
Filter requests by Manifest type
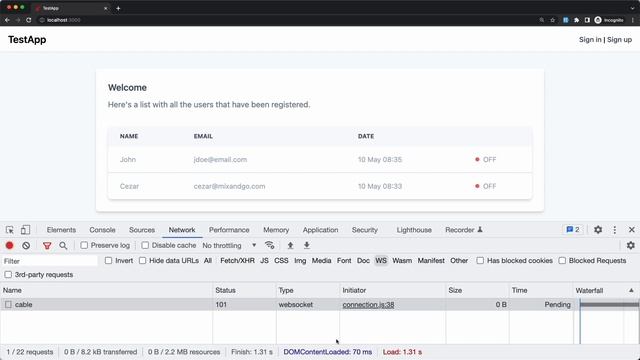coord(431,260)
